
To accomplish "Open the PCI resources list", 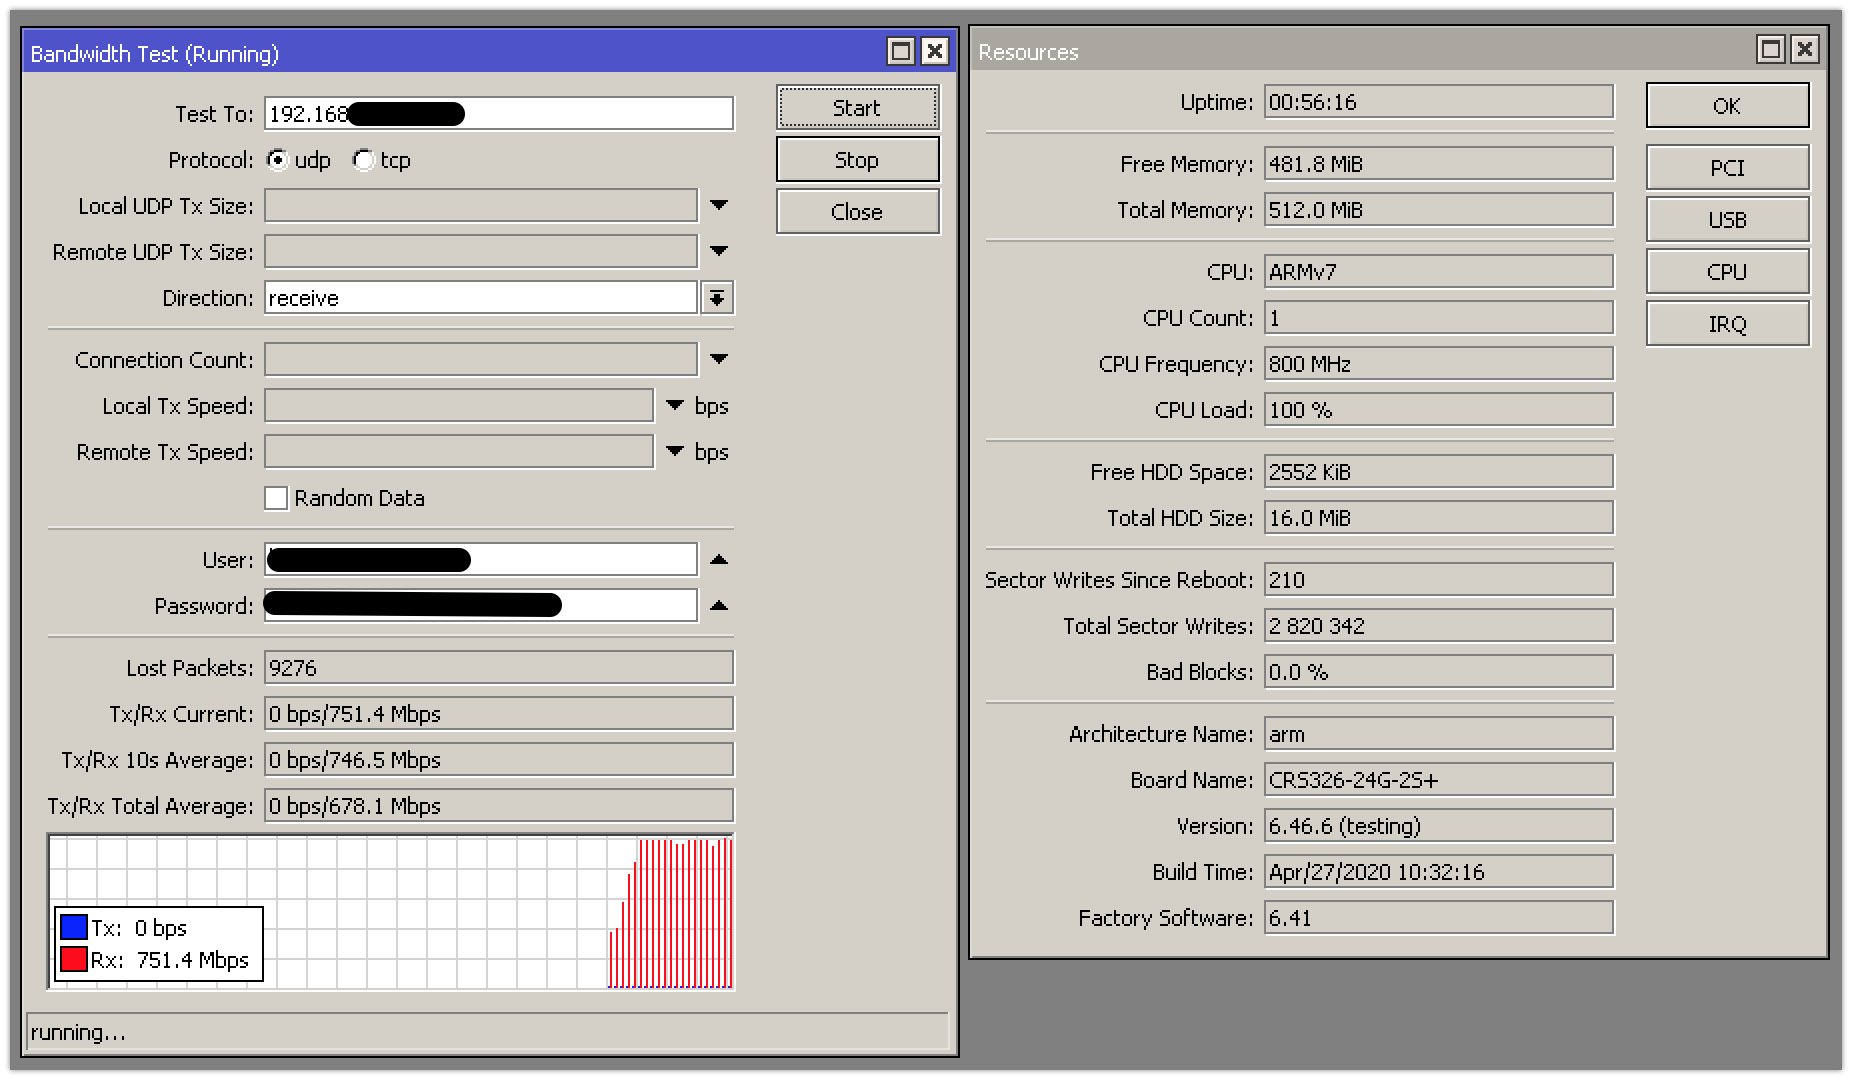I will [x=1727, y=168].
